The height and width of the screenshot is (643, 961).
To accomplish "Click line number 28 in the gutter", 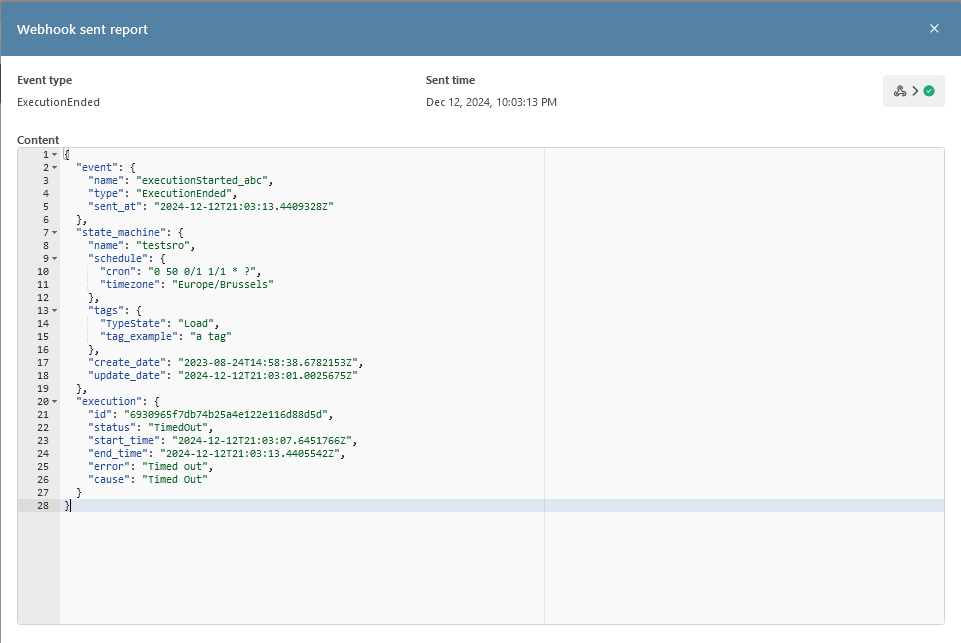I will click(42, 506).
